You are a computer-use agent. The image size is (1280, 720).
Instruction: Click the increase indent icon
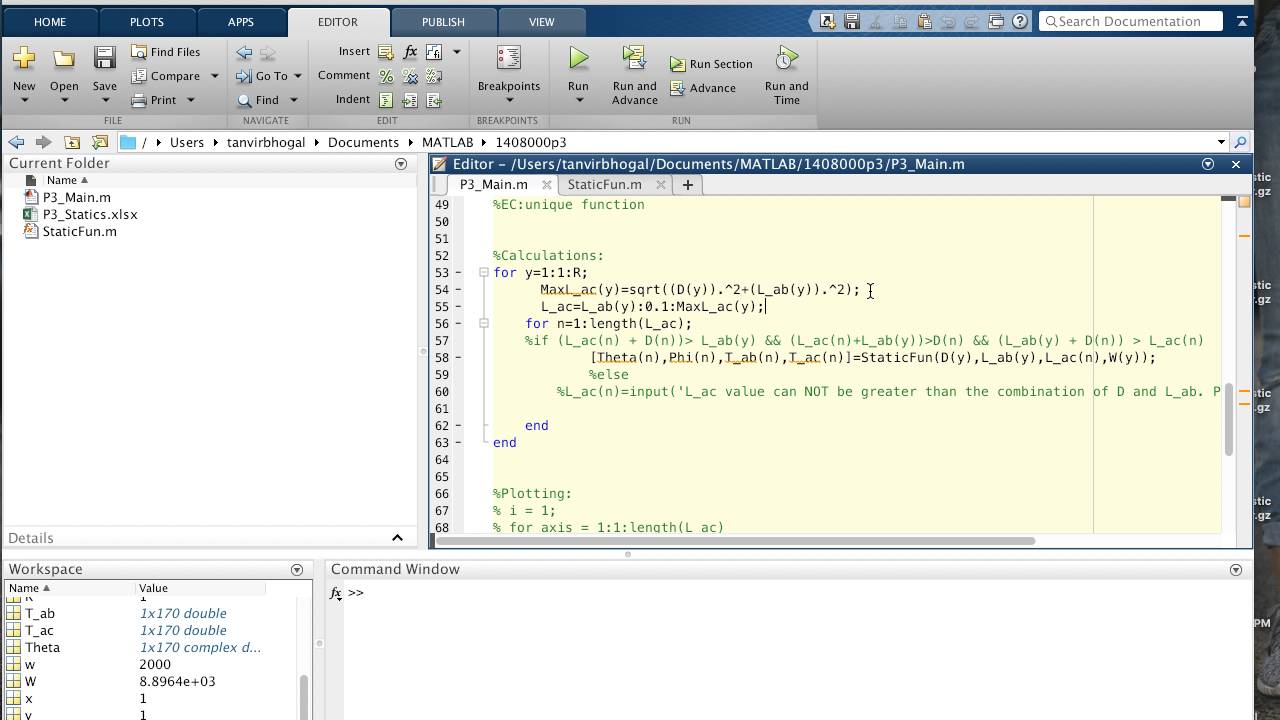[x=410, y=100]
